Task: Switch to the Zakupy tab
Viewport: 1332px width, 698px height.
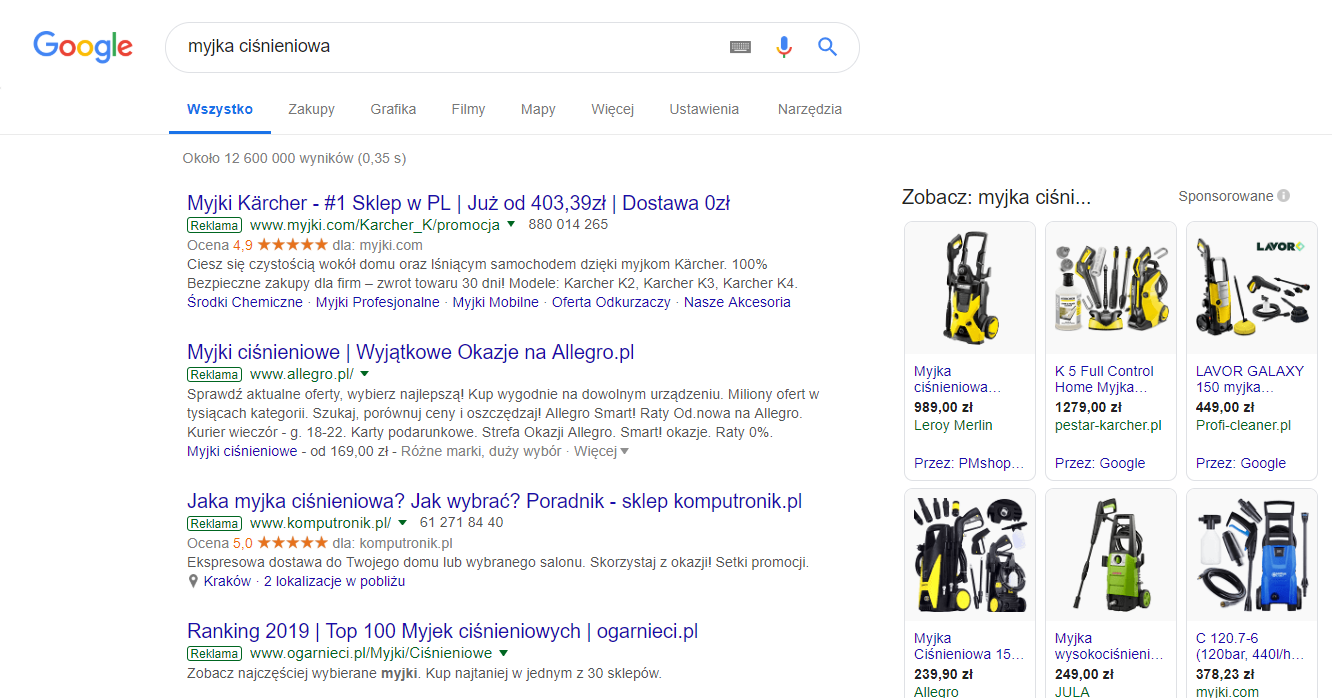Action: coord(311,109)
